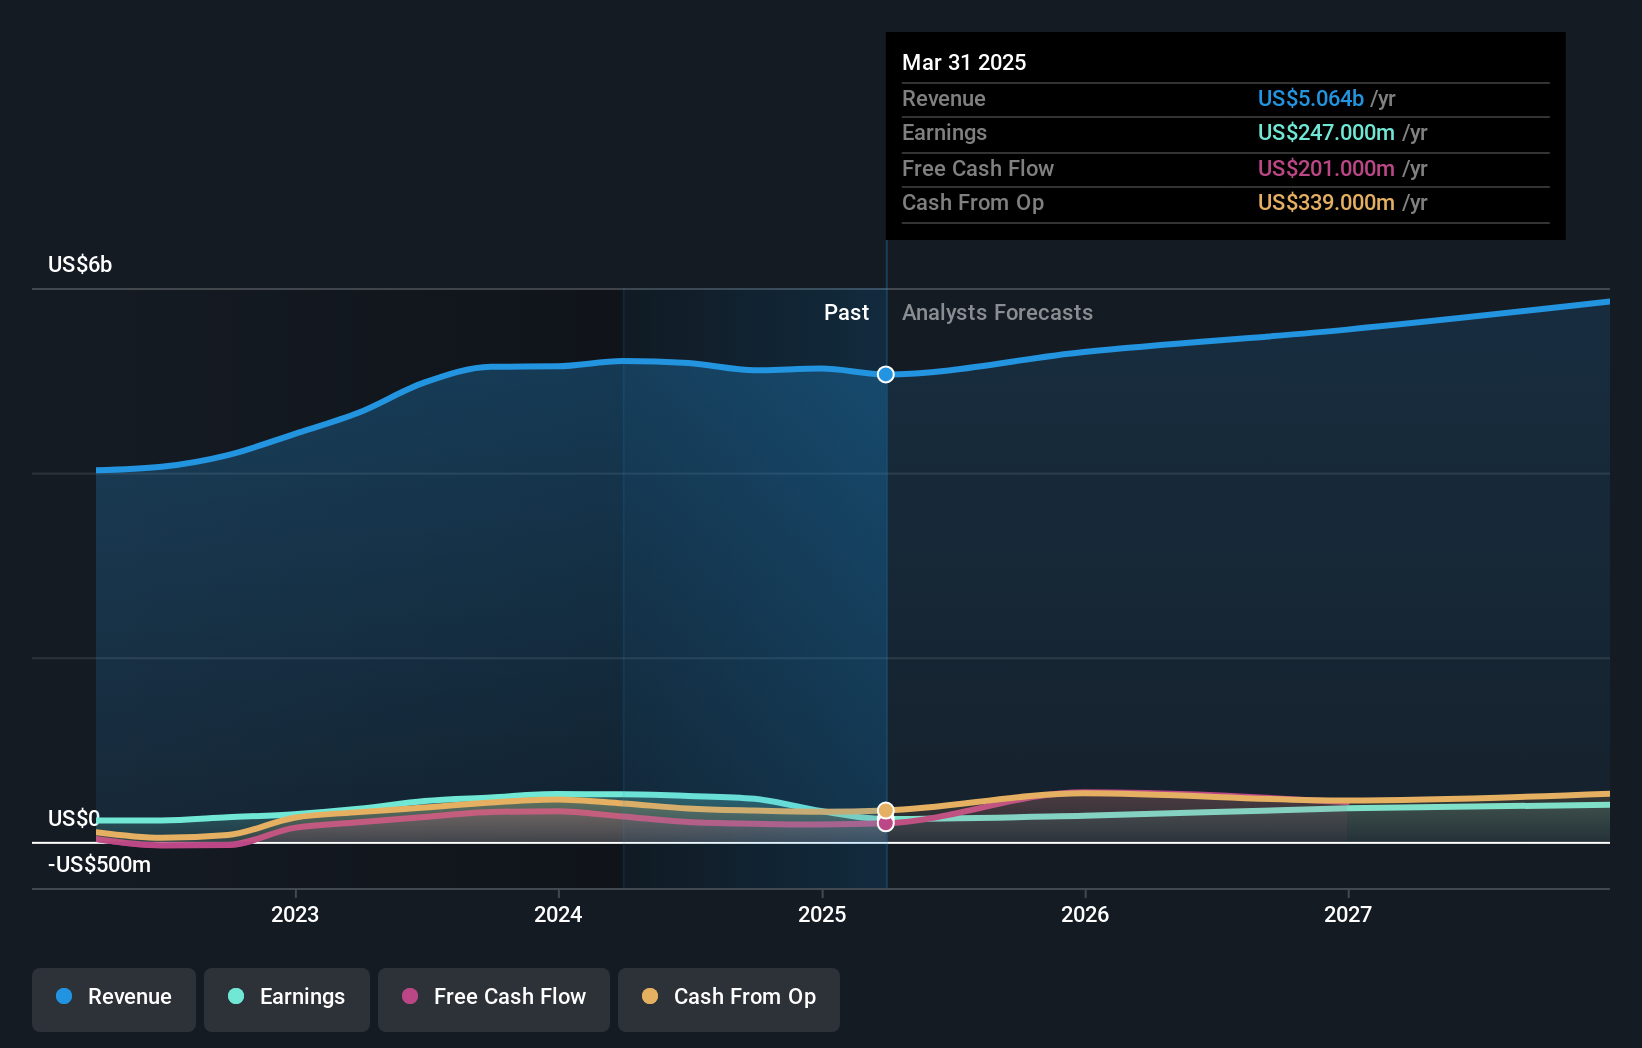Click the Analysts Forecasts label
Viewport: 1642px width, 1048px height.
tap(997, 312)
